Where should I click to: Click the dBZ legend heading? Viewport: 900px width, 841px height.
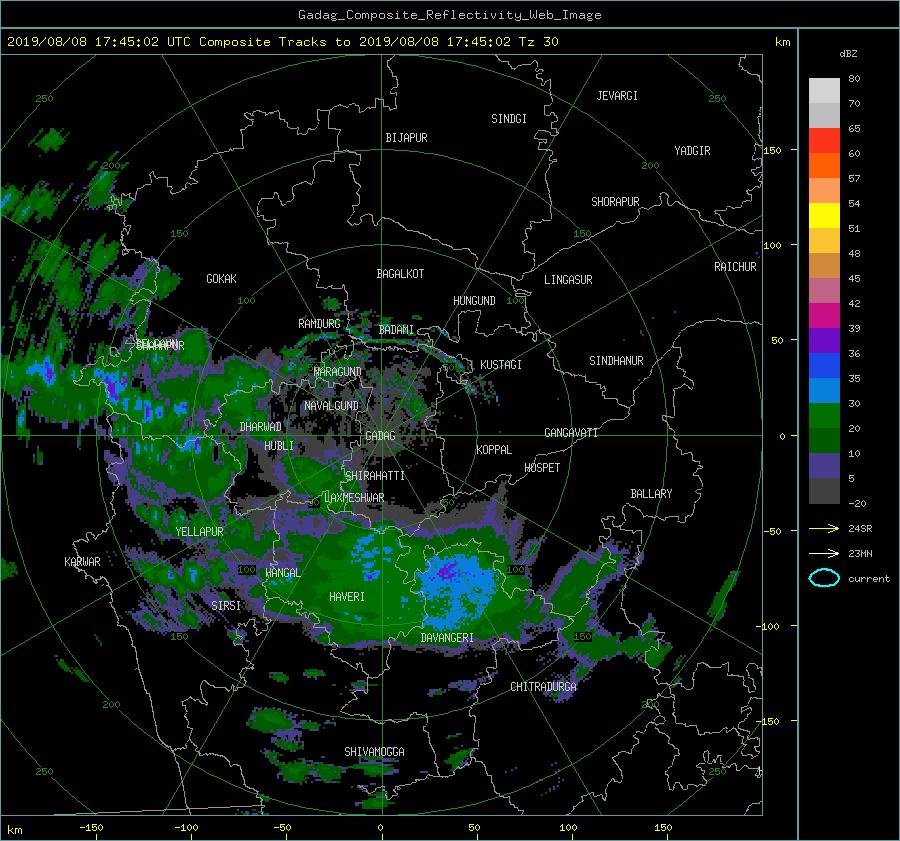(x=848, y=53)
